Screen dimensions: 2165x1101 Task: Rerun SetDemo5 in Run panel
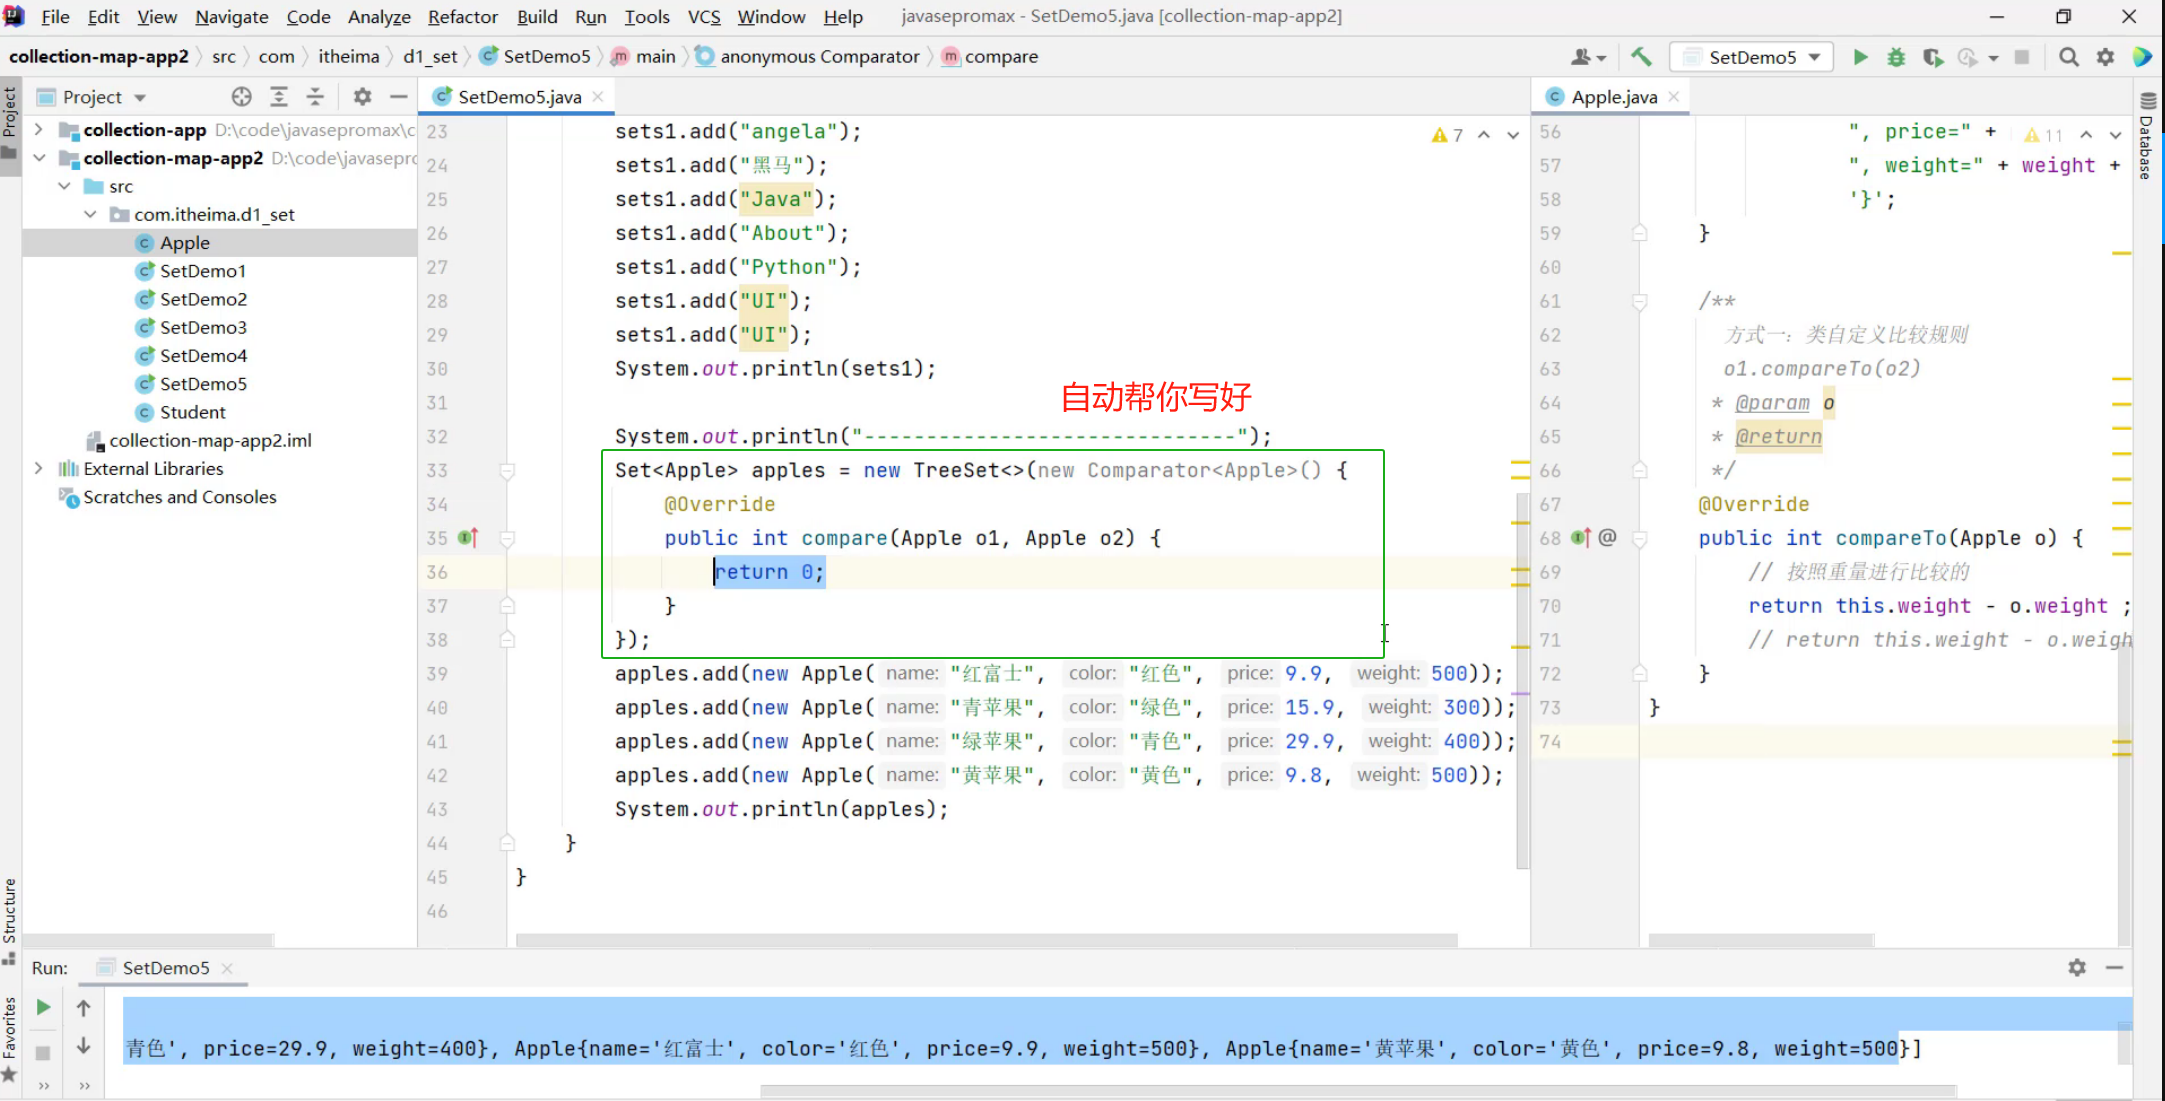tap(43, 1007)
